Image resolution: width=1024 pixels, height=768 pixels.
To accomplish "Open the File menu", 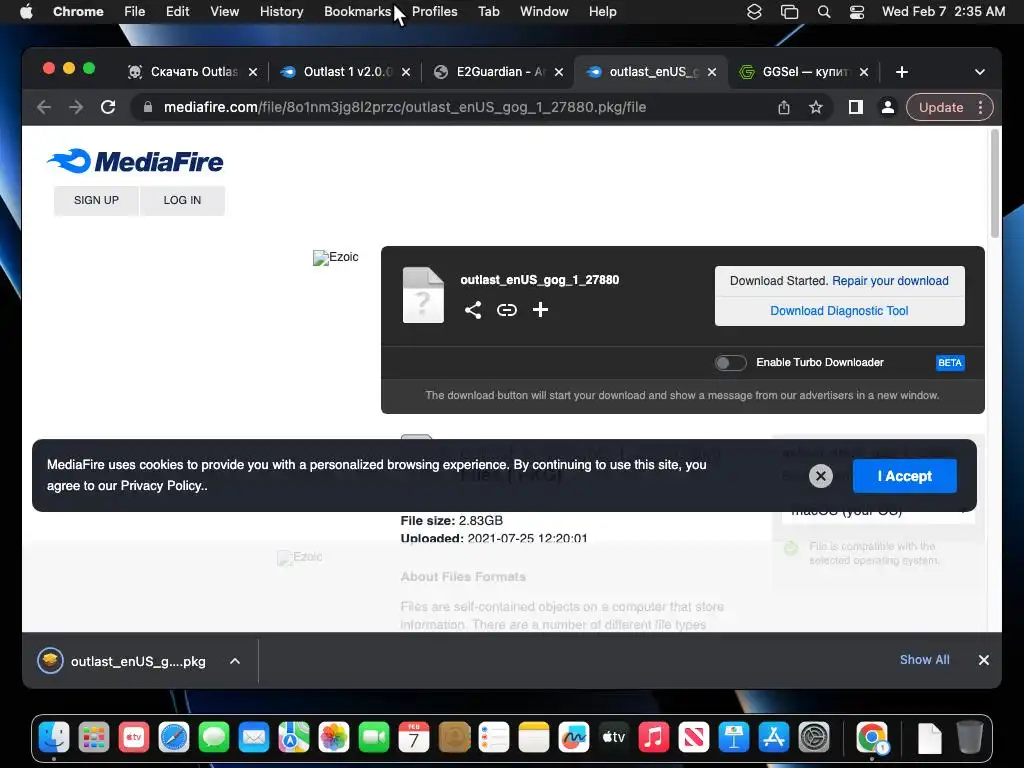I will click(x=135, y=12).
